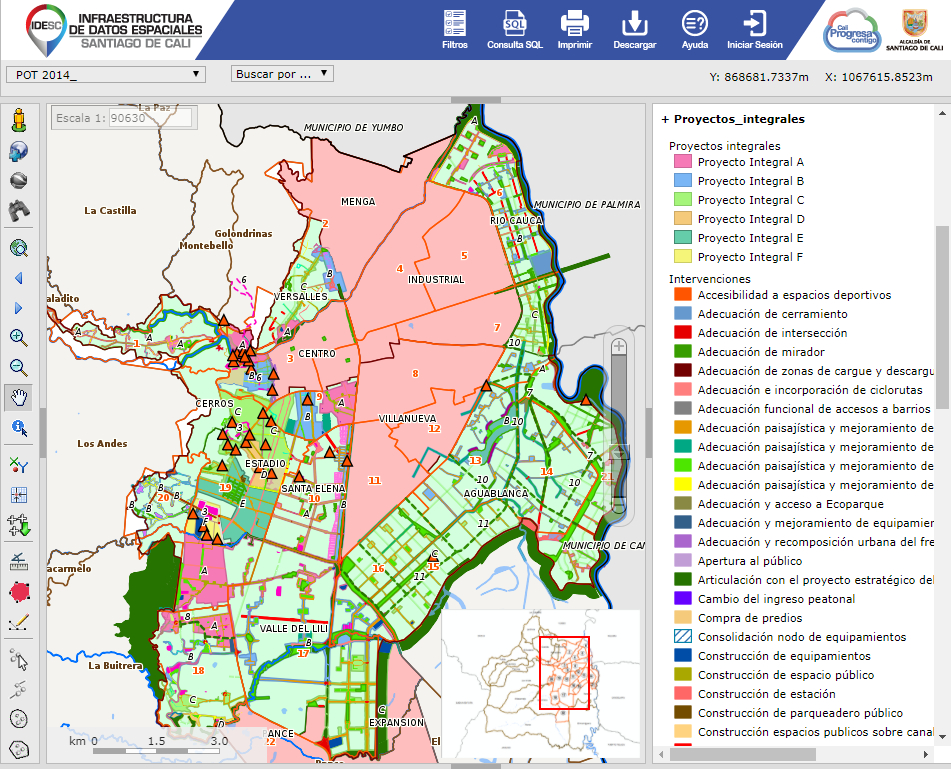Expand the Proyectos_integrales legend group
Screen dimensions: 951x769
(x=665, y=119)
